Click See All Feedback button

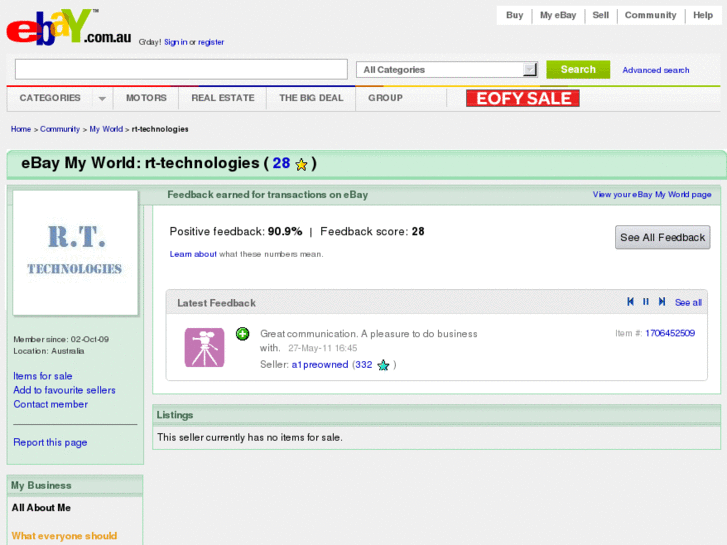663,237
